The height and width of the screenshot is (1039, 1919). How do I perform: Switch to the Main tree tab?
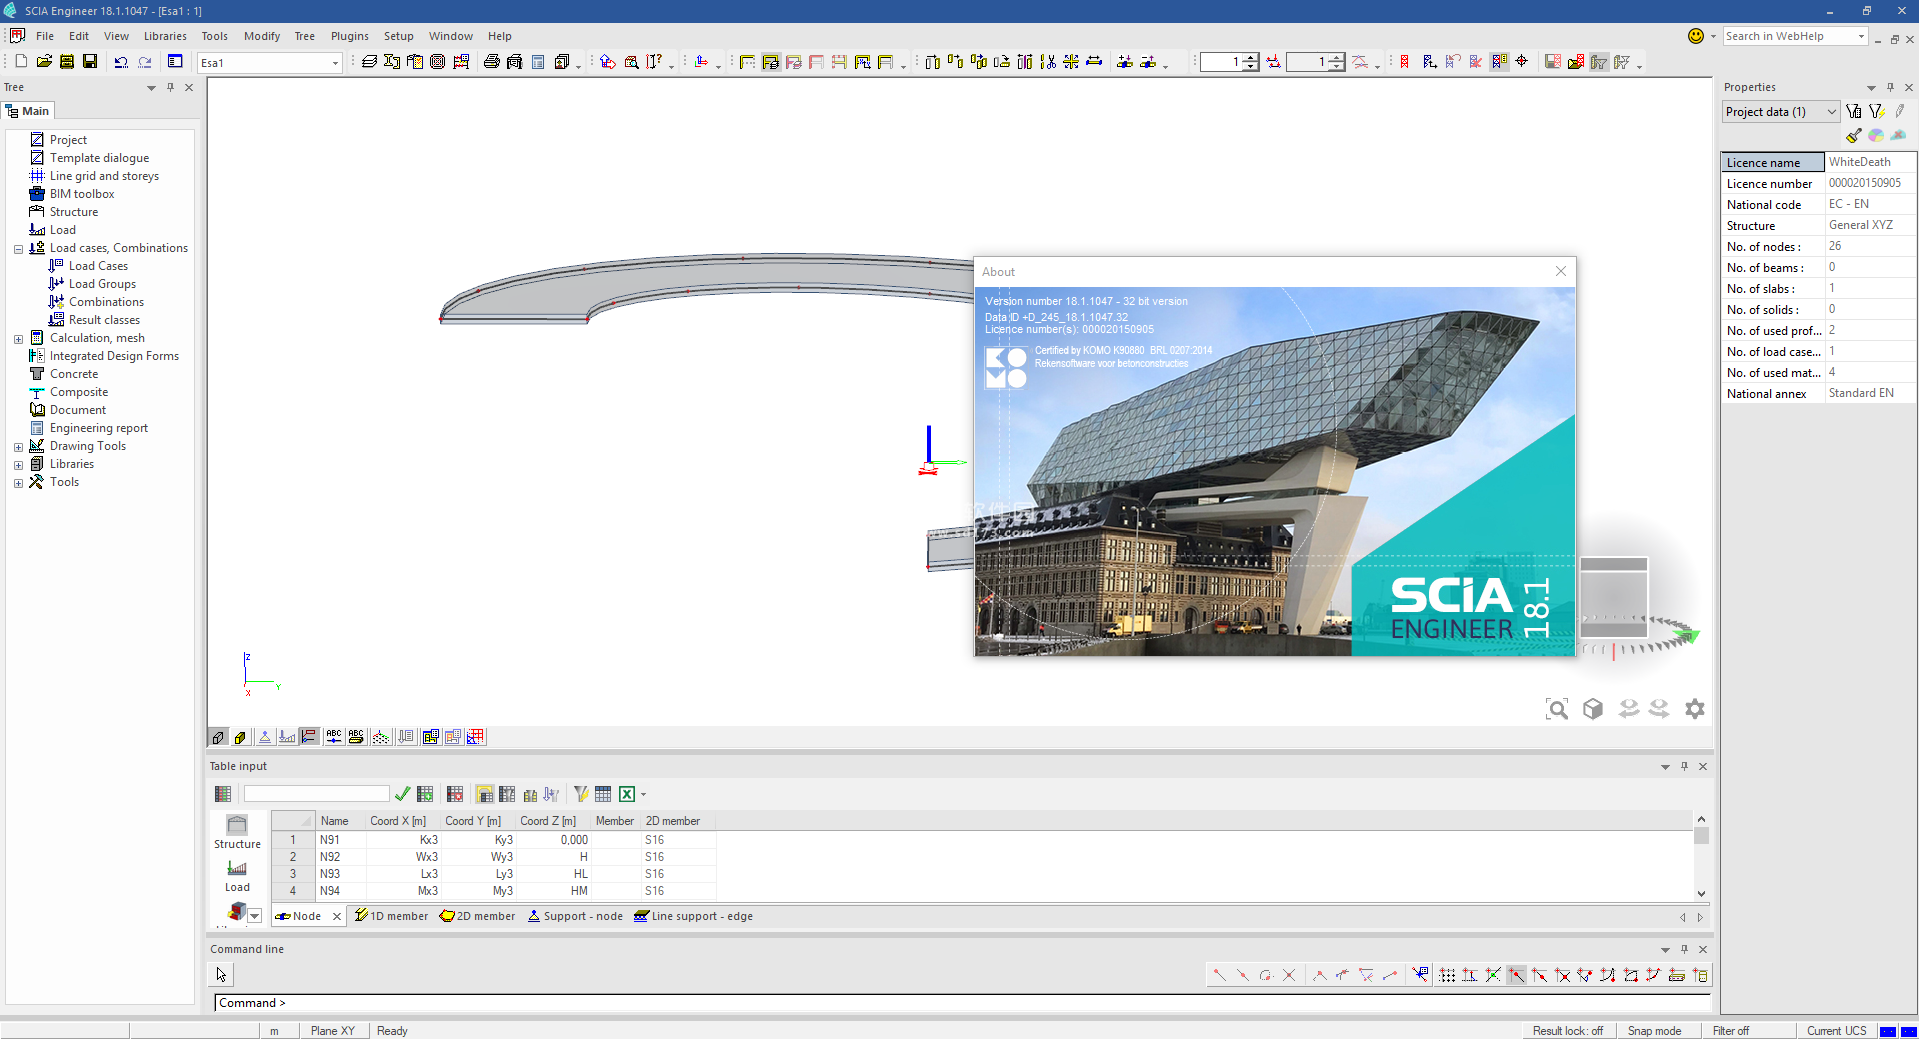tap(28, 111)
